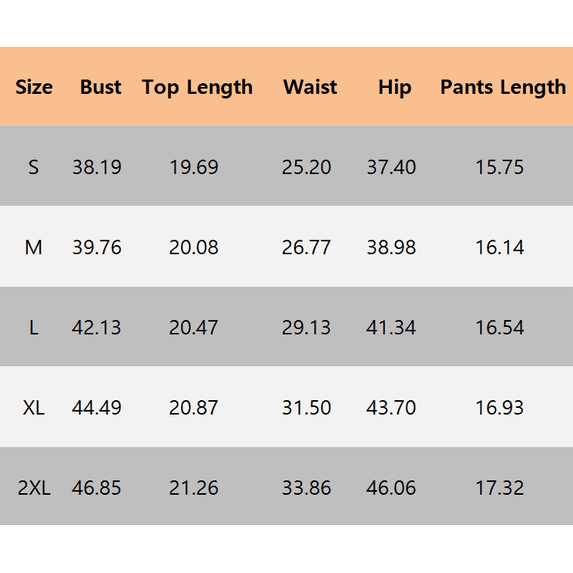Select hip value 43.70
573x573 pixels.
point(391,407)
